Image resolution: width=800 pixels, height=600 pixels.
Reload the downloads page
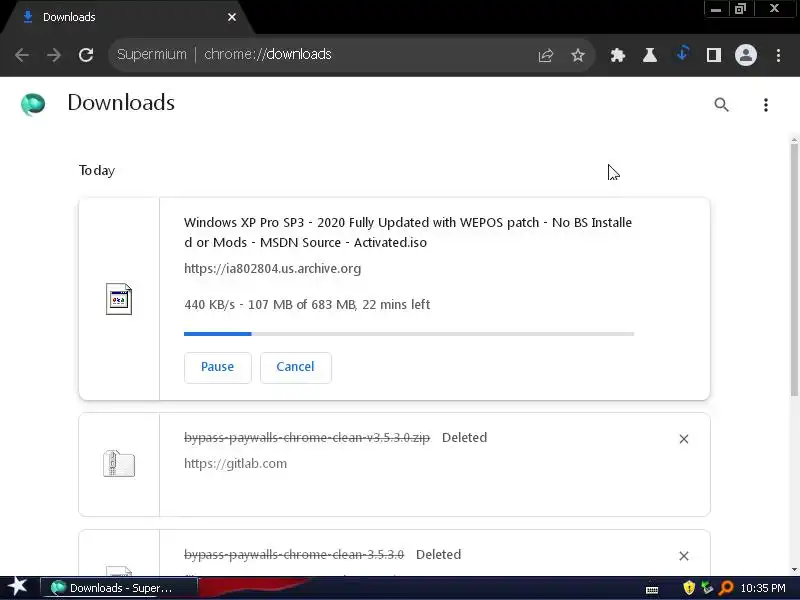[86, 55]
